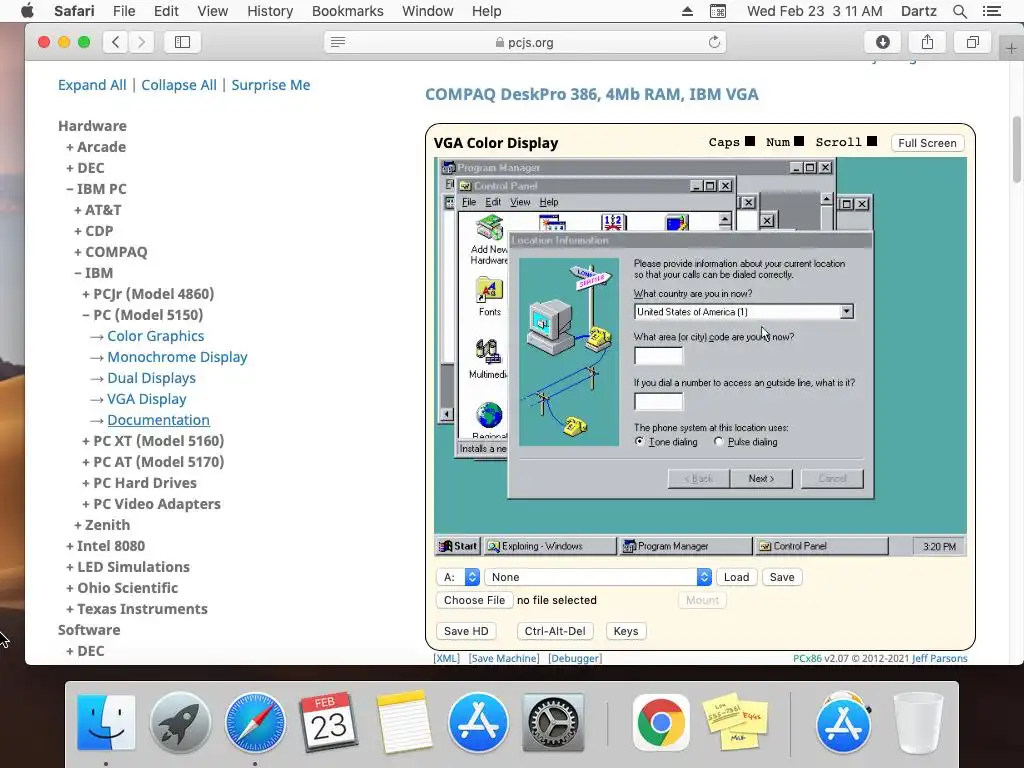1024x768 pixels.
Task: Open Safari downloads button
Action: [x=882, y=42]
